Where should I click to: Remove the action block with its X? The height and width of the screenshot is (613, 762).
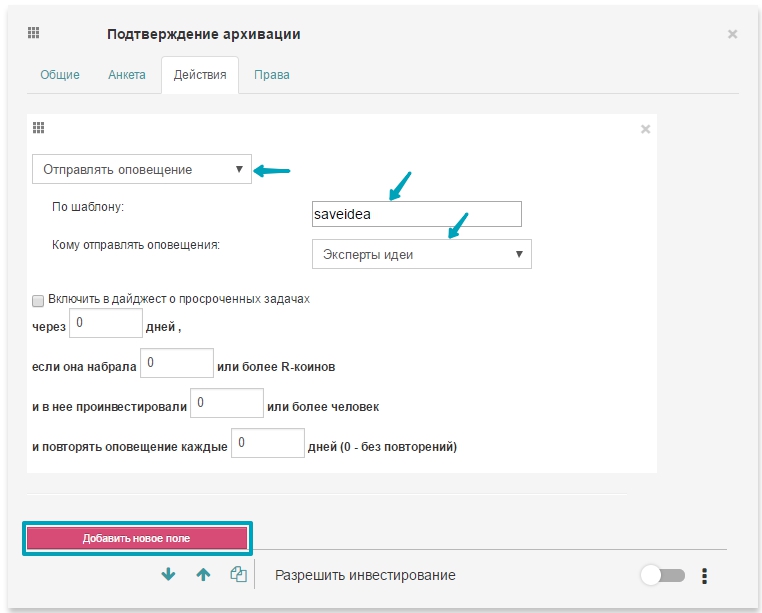645,129
